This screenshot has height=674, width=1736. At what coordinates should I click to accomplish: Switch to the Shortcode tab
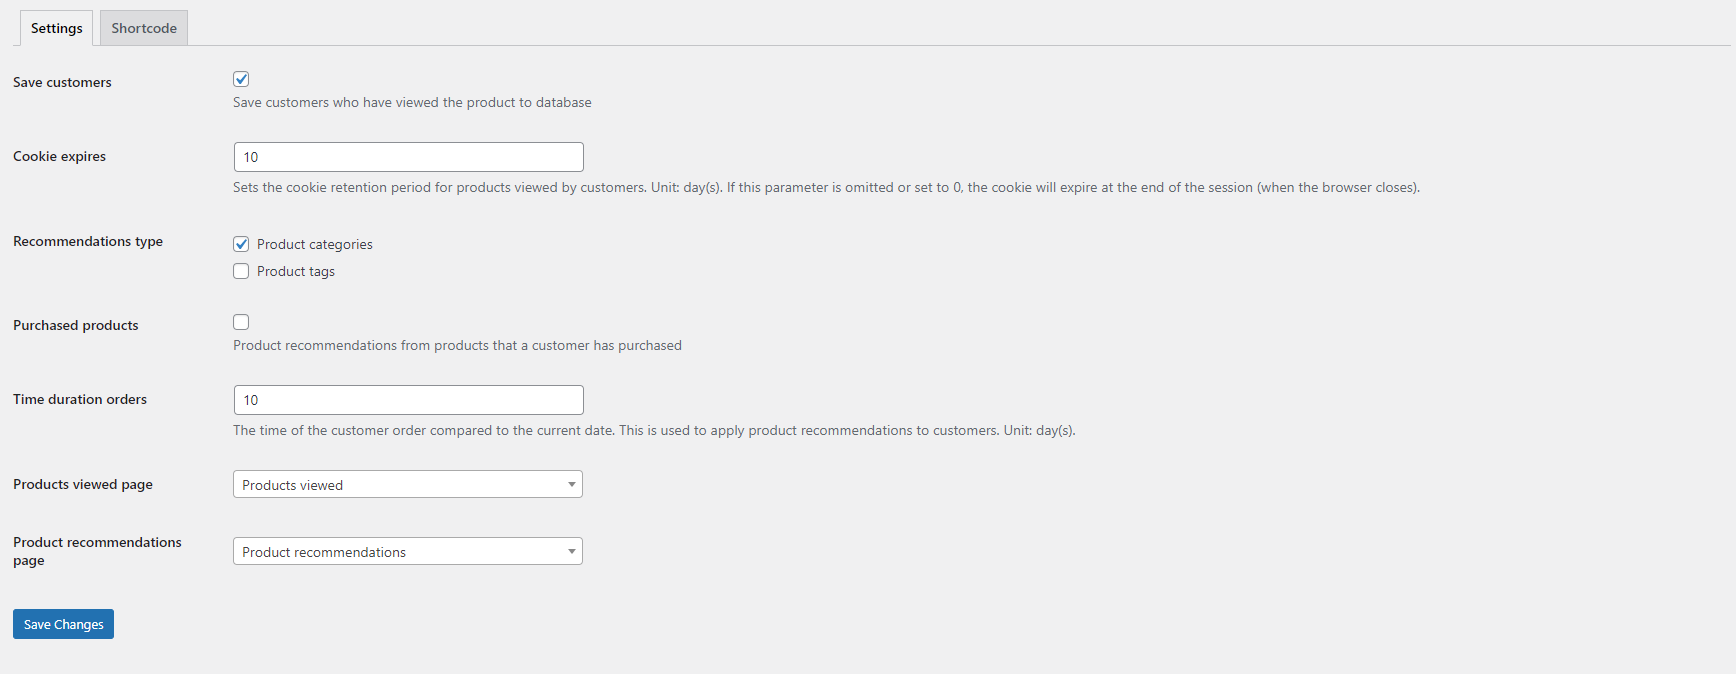144,28
